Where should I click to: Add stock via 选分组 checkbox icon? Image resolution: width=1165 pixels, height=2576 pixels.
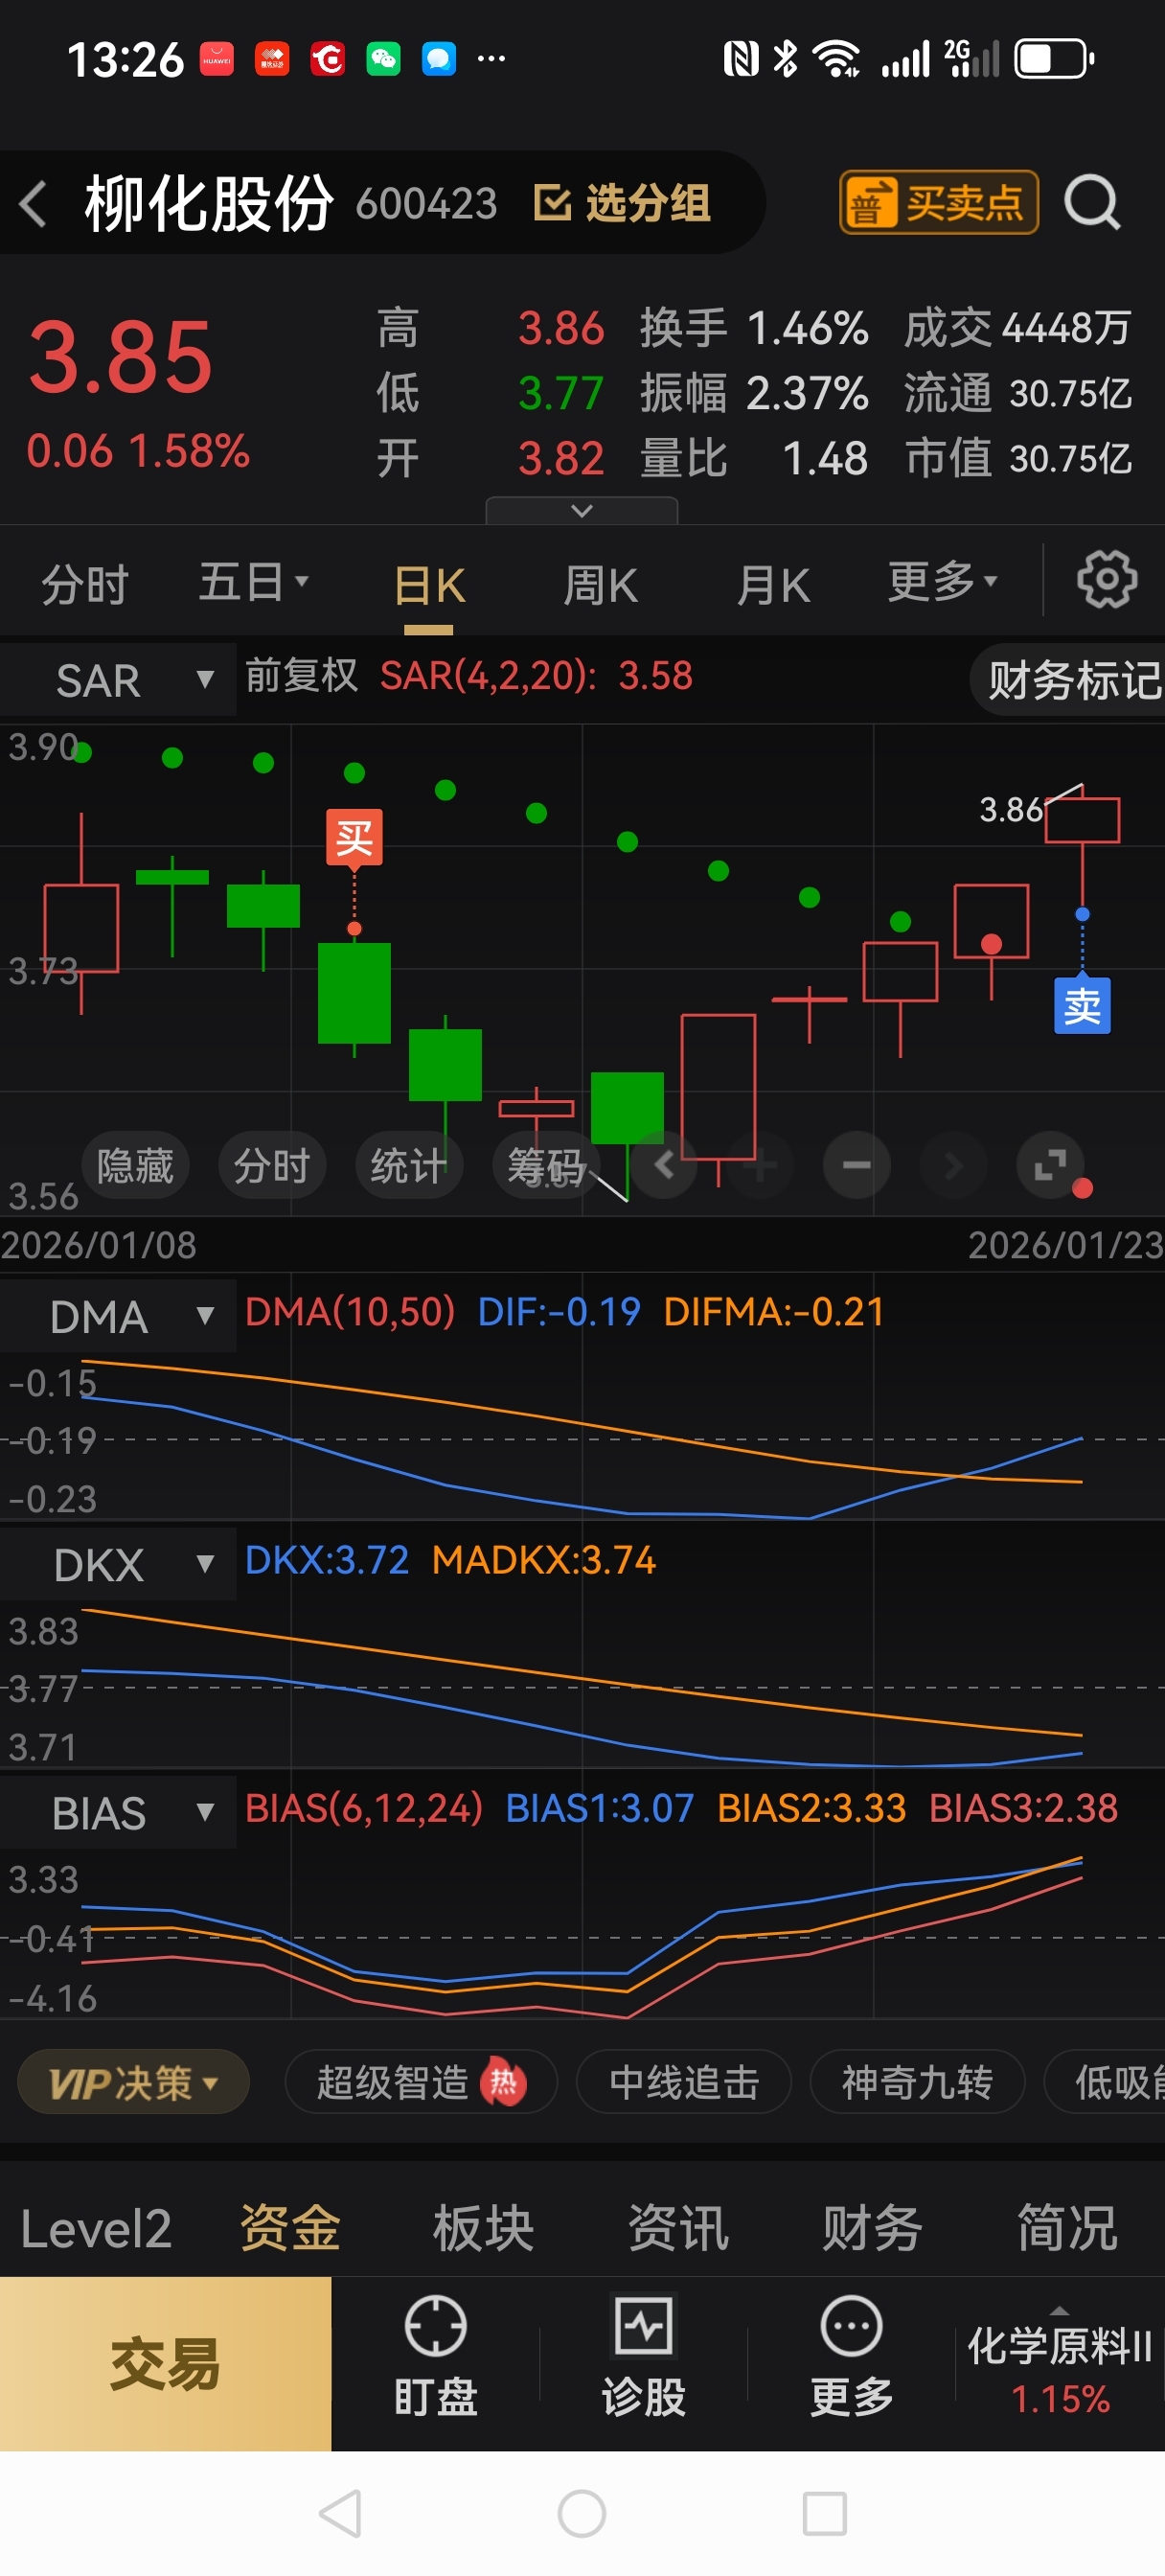pyautogui.click(x=552, y=203)
